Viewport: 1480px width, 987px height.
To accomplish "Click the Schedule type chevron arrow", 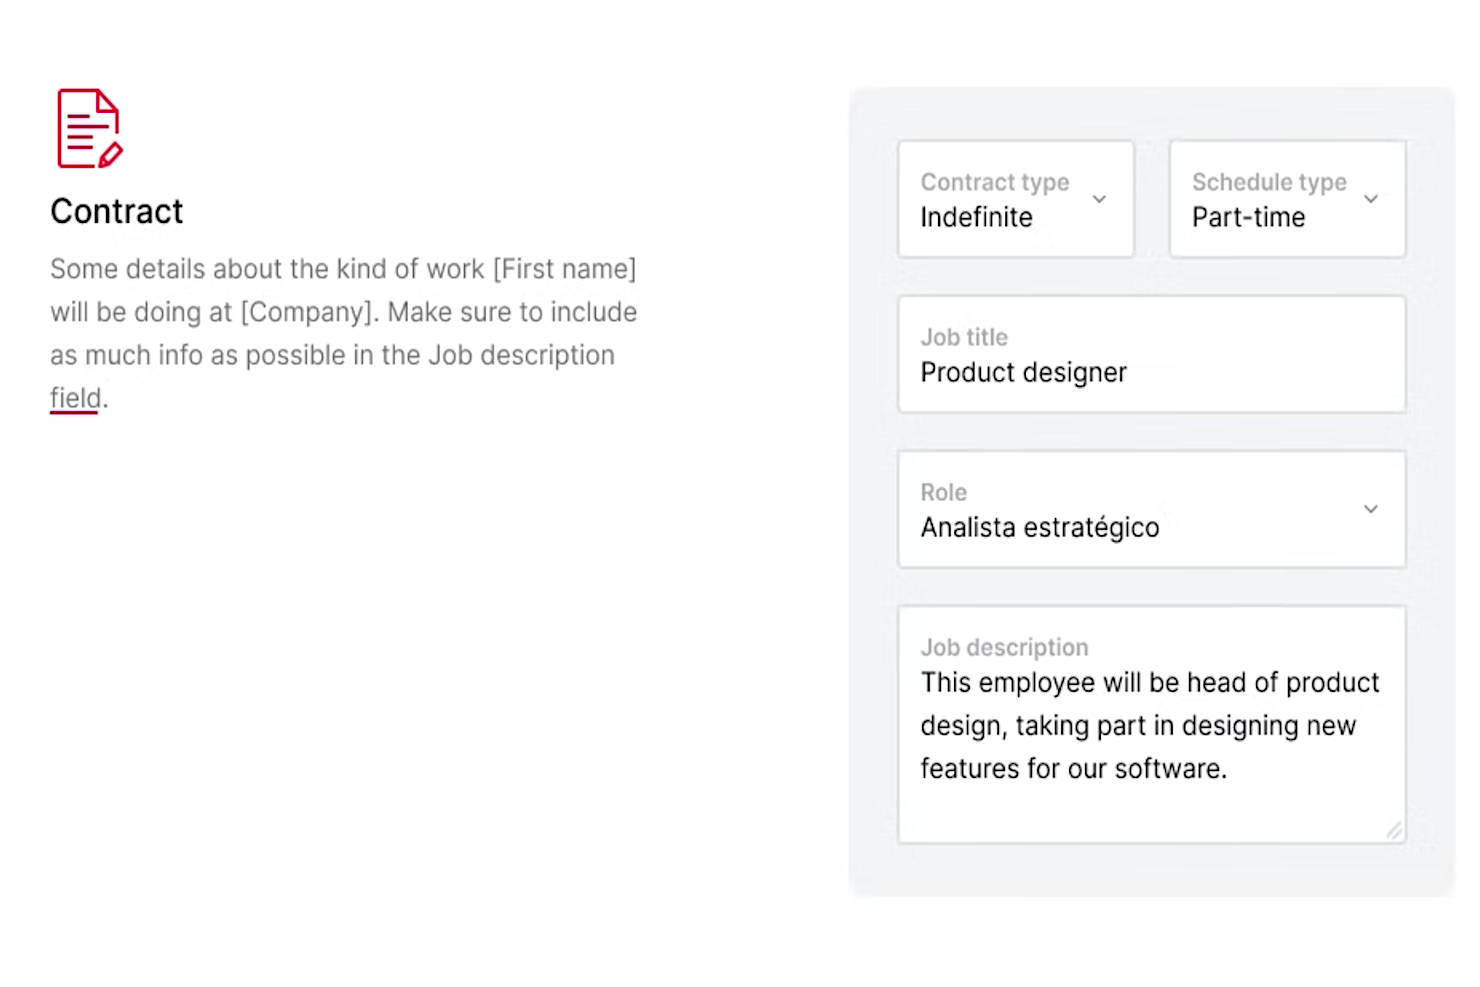I will pos(1371,199).
